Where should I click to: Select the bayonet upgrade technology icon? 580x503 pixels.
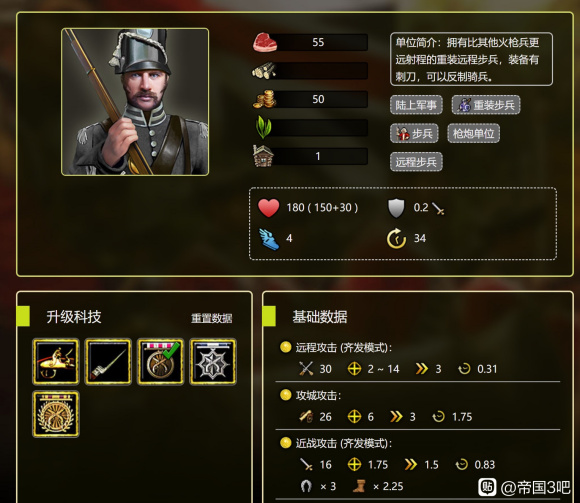(108, 362)
